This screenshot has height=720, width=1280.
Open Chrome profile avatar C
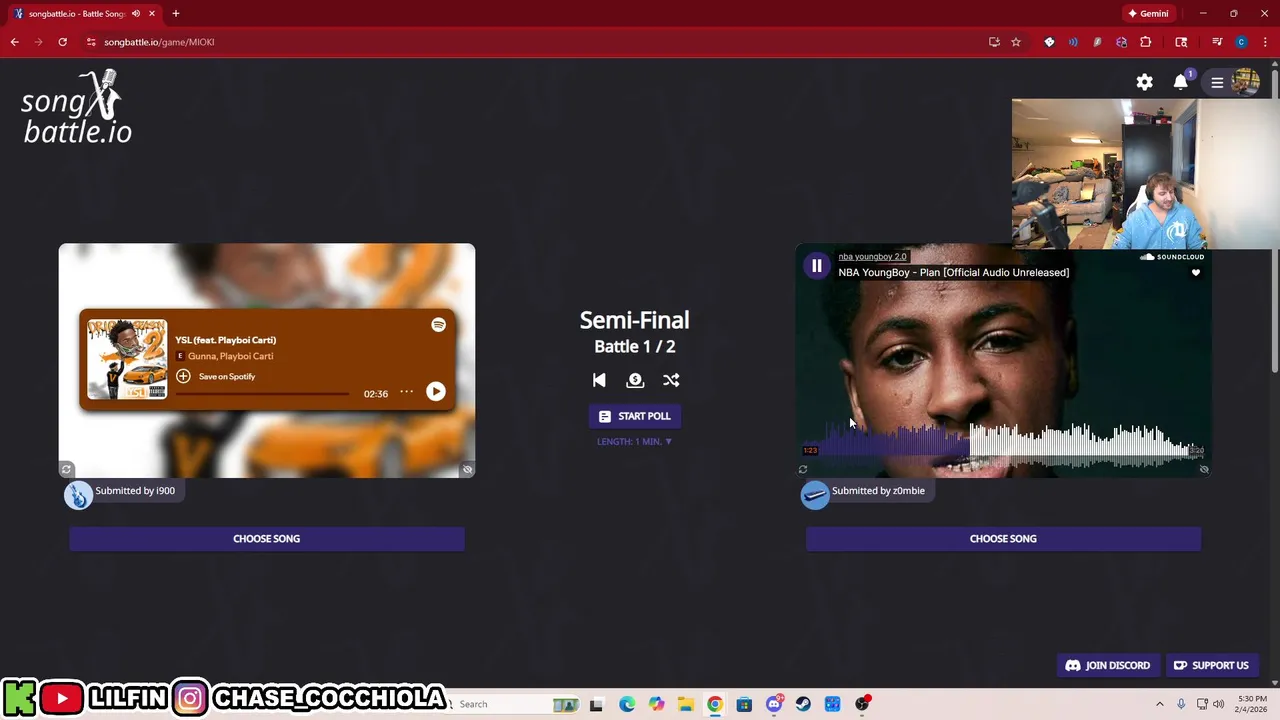[x=1241, y=42]
